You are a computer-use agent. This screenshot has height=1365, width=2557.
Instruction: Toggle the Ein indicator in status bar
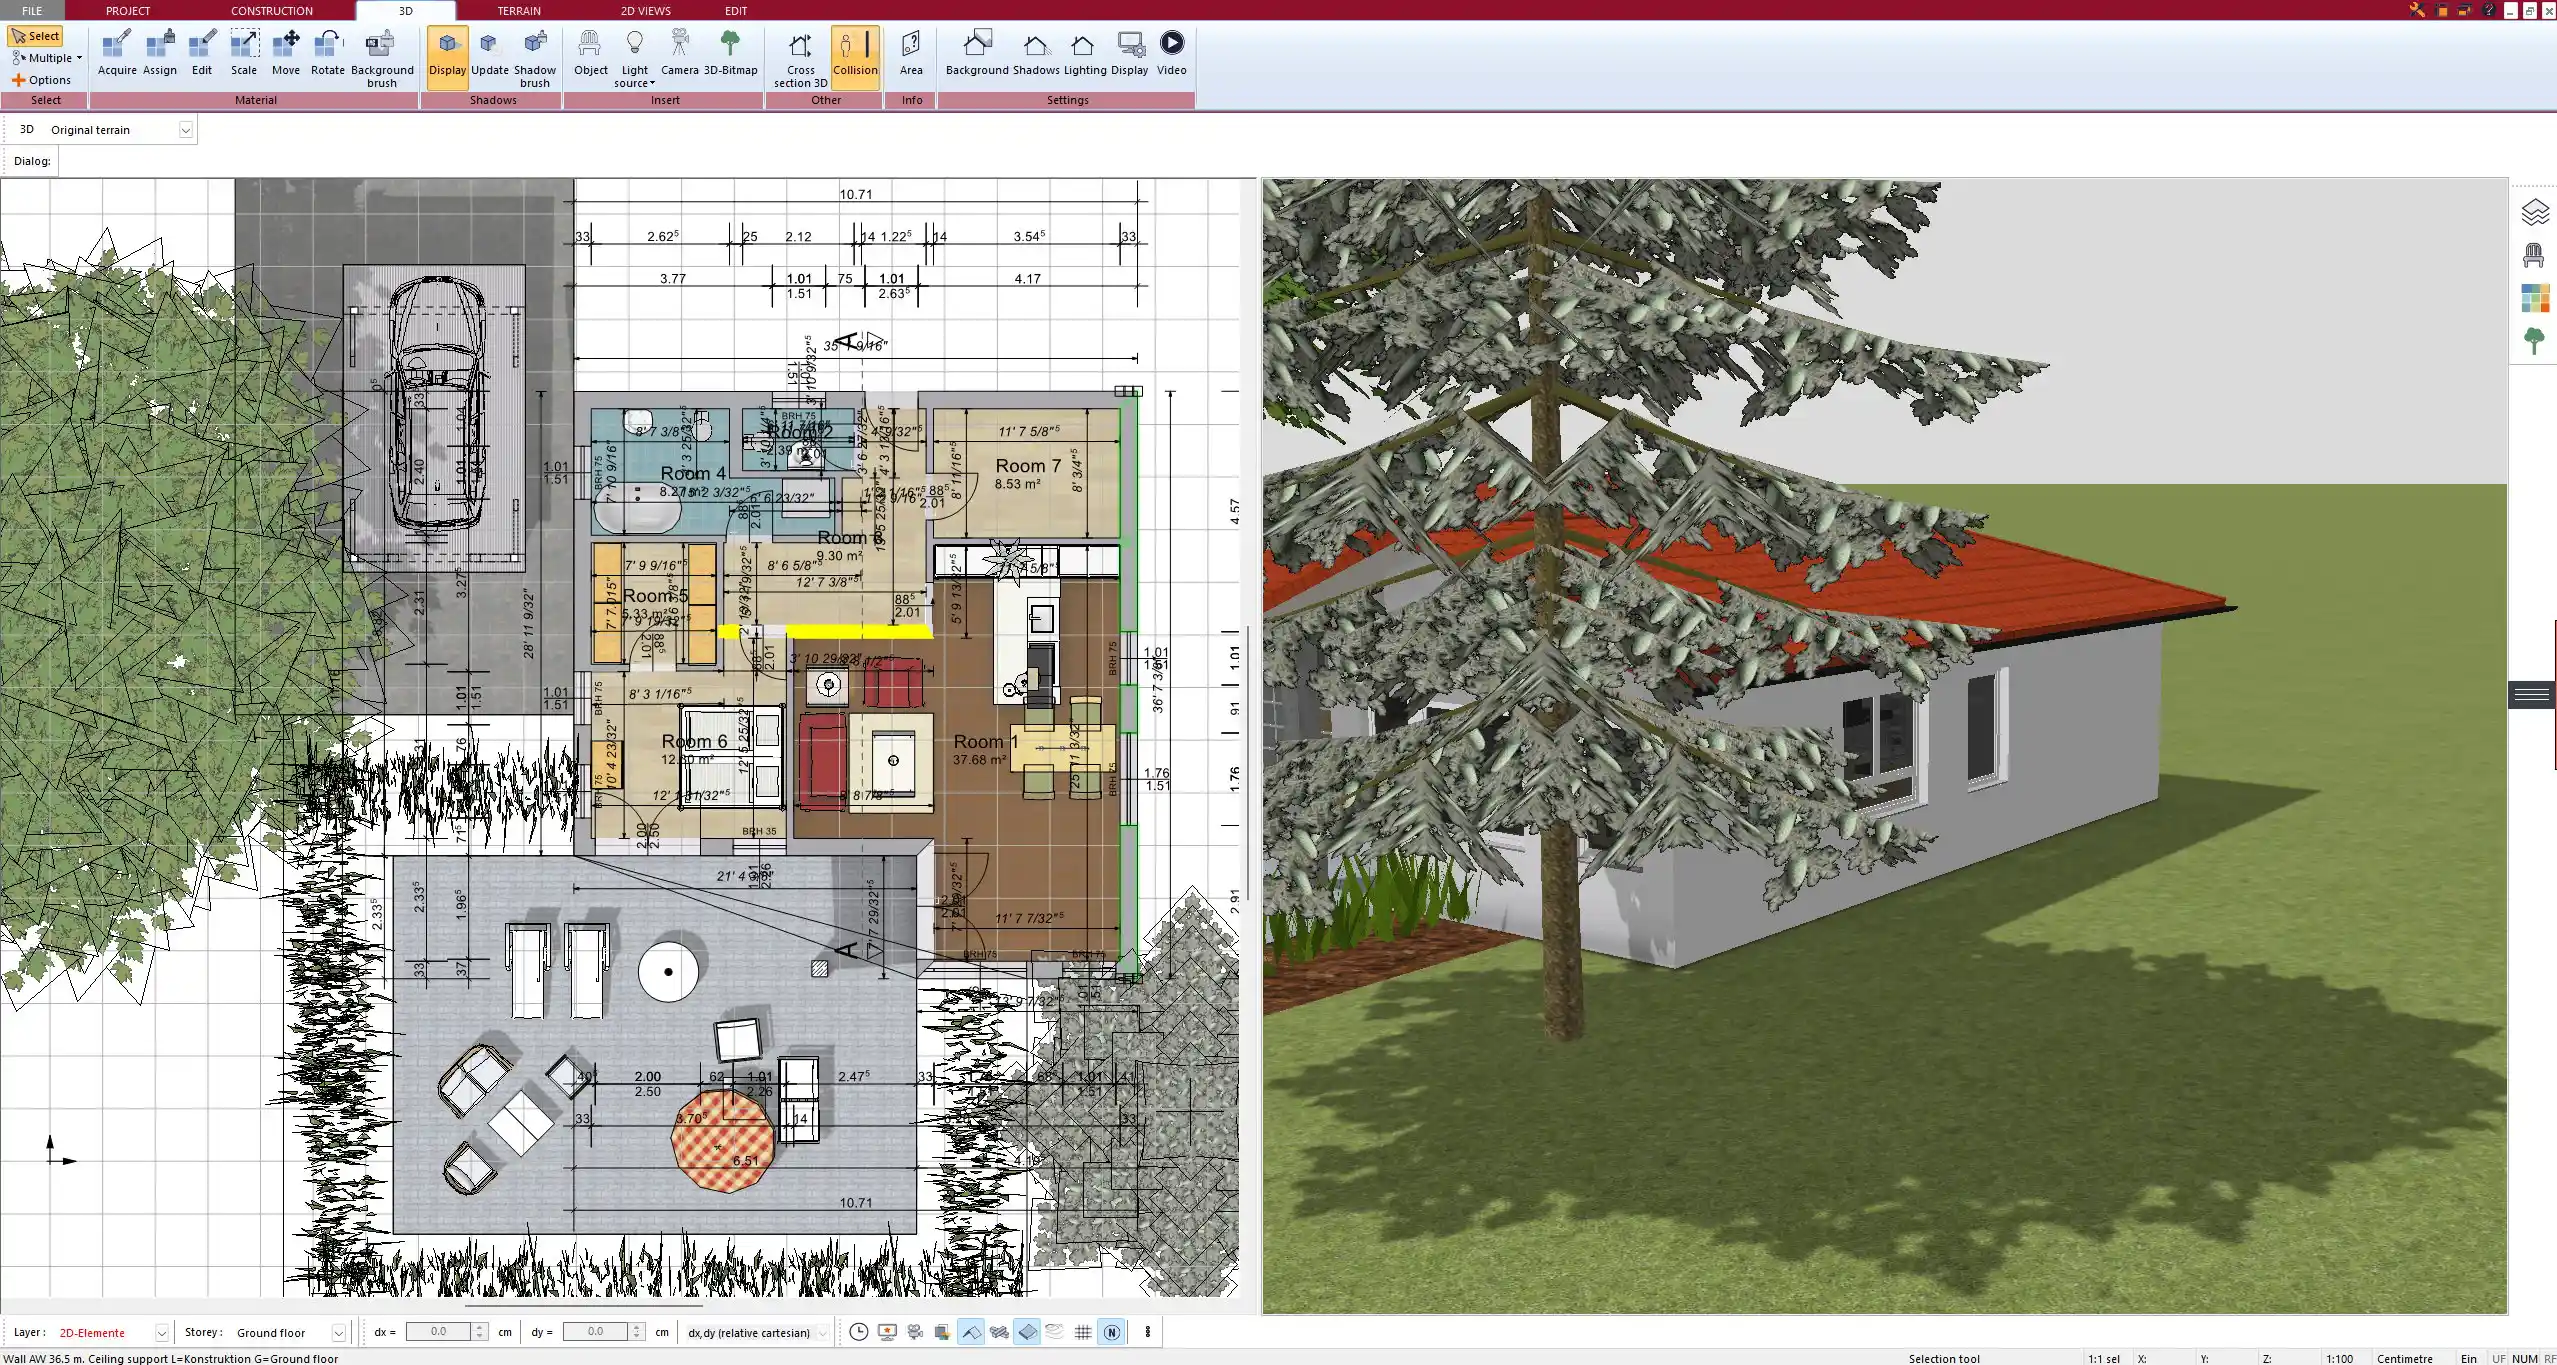pyautogui.click(x=2469, y=1358)
